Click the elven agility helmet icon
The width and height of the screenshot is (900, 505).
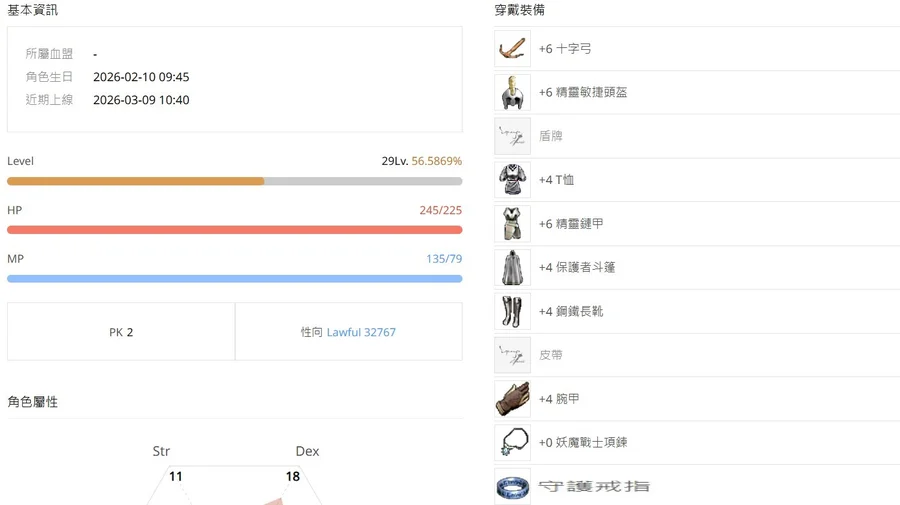click(x=512, y=93)
